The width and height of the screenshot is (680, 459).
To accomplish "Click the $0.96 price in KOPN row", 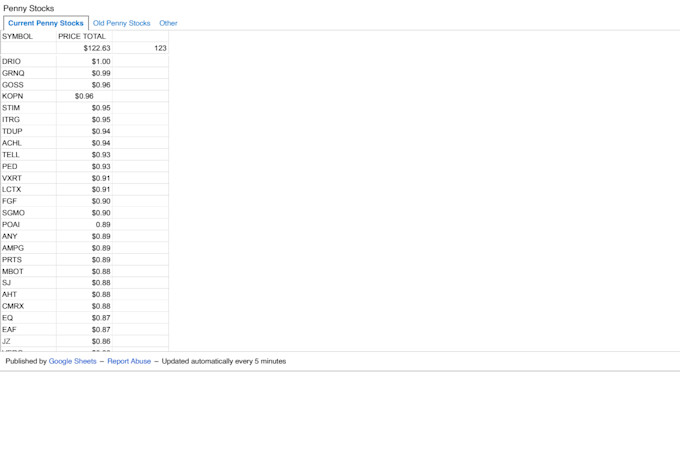I will click(84, 96).
